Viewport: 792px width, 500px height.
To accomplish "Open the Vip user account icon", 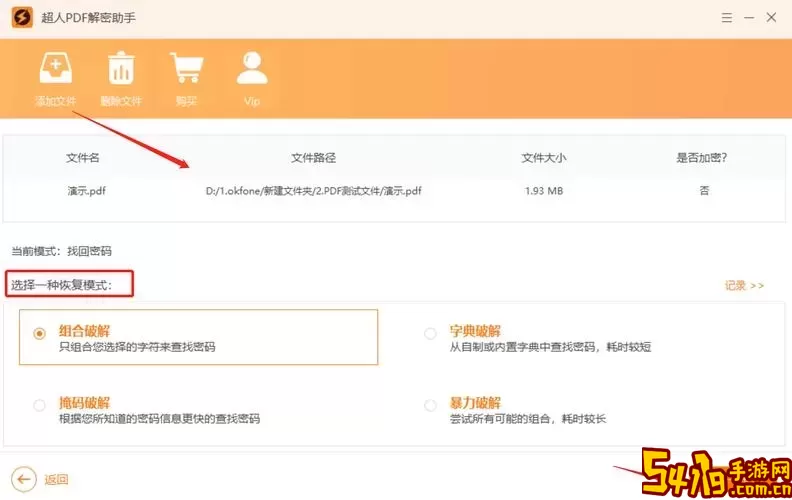I will (252, 68).
